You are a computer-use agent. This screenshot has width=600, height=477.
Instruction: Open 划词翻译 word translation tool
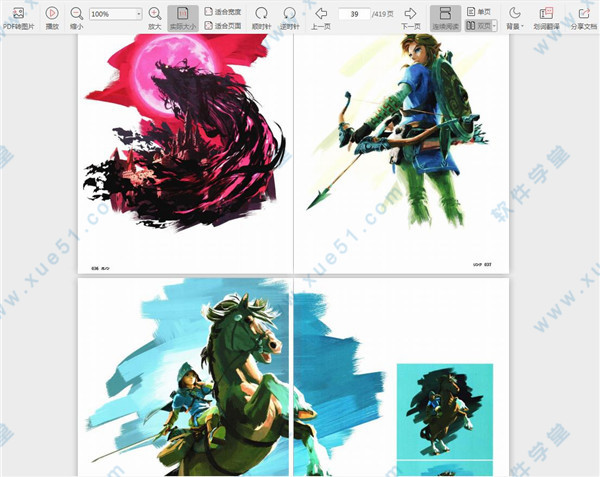coord(546,18)
